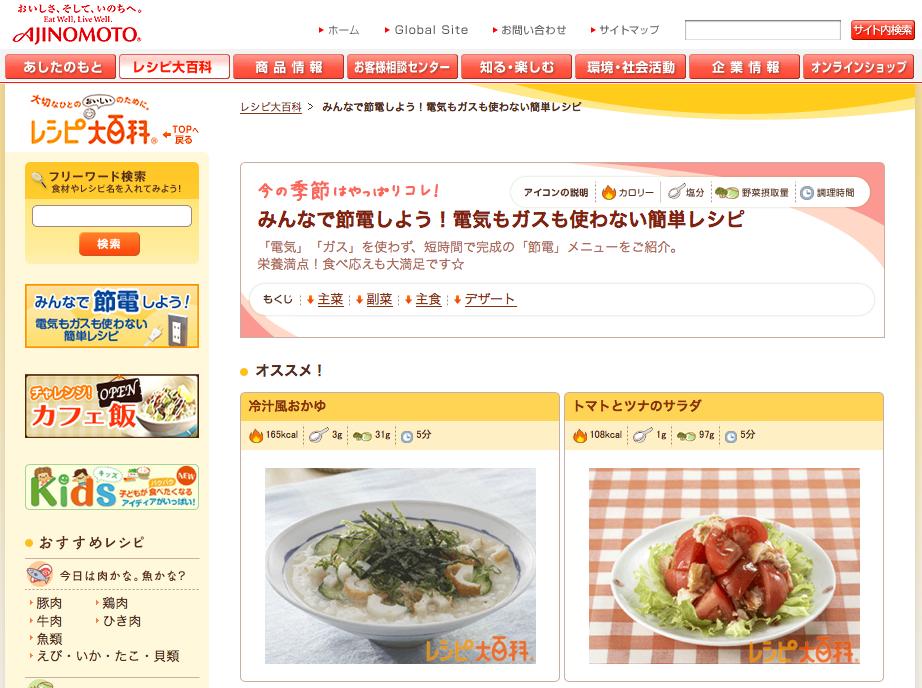Screen dimensions: 922x688
Task: Open the カフェ飯 challenge banner
Action: [112, 406]
